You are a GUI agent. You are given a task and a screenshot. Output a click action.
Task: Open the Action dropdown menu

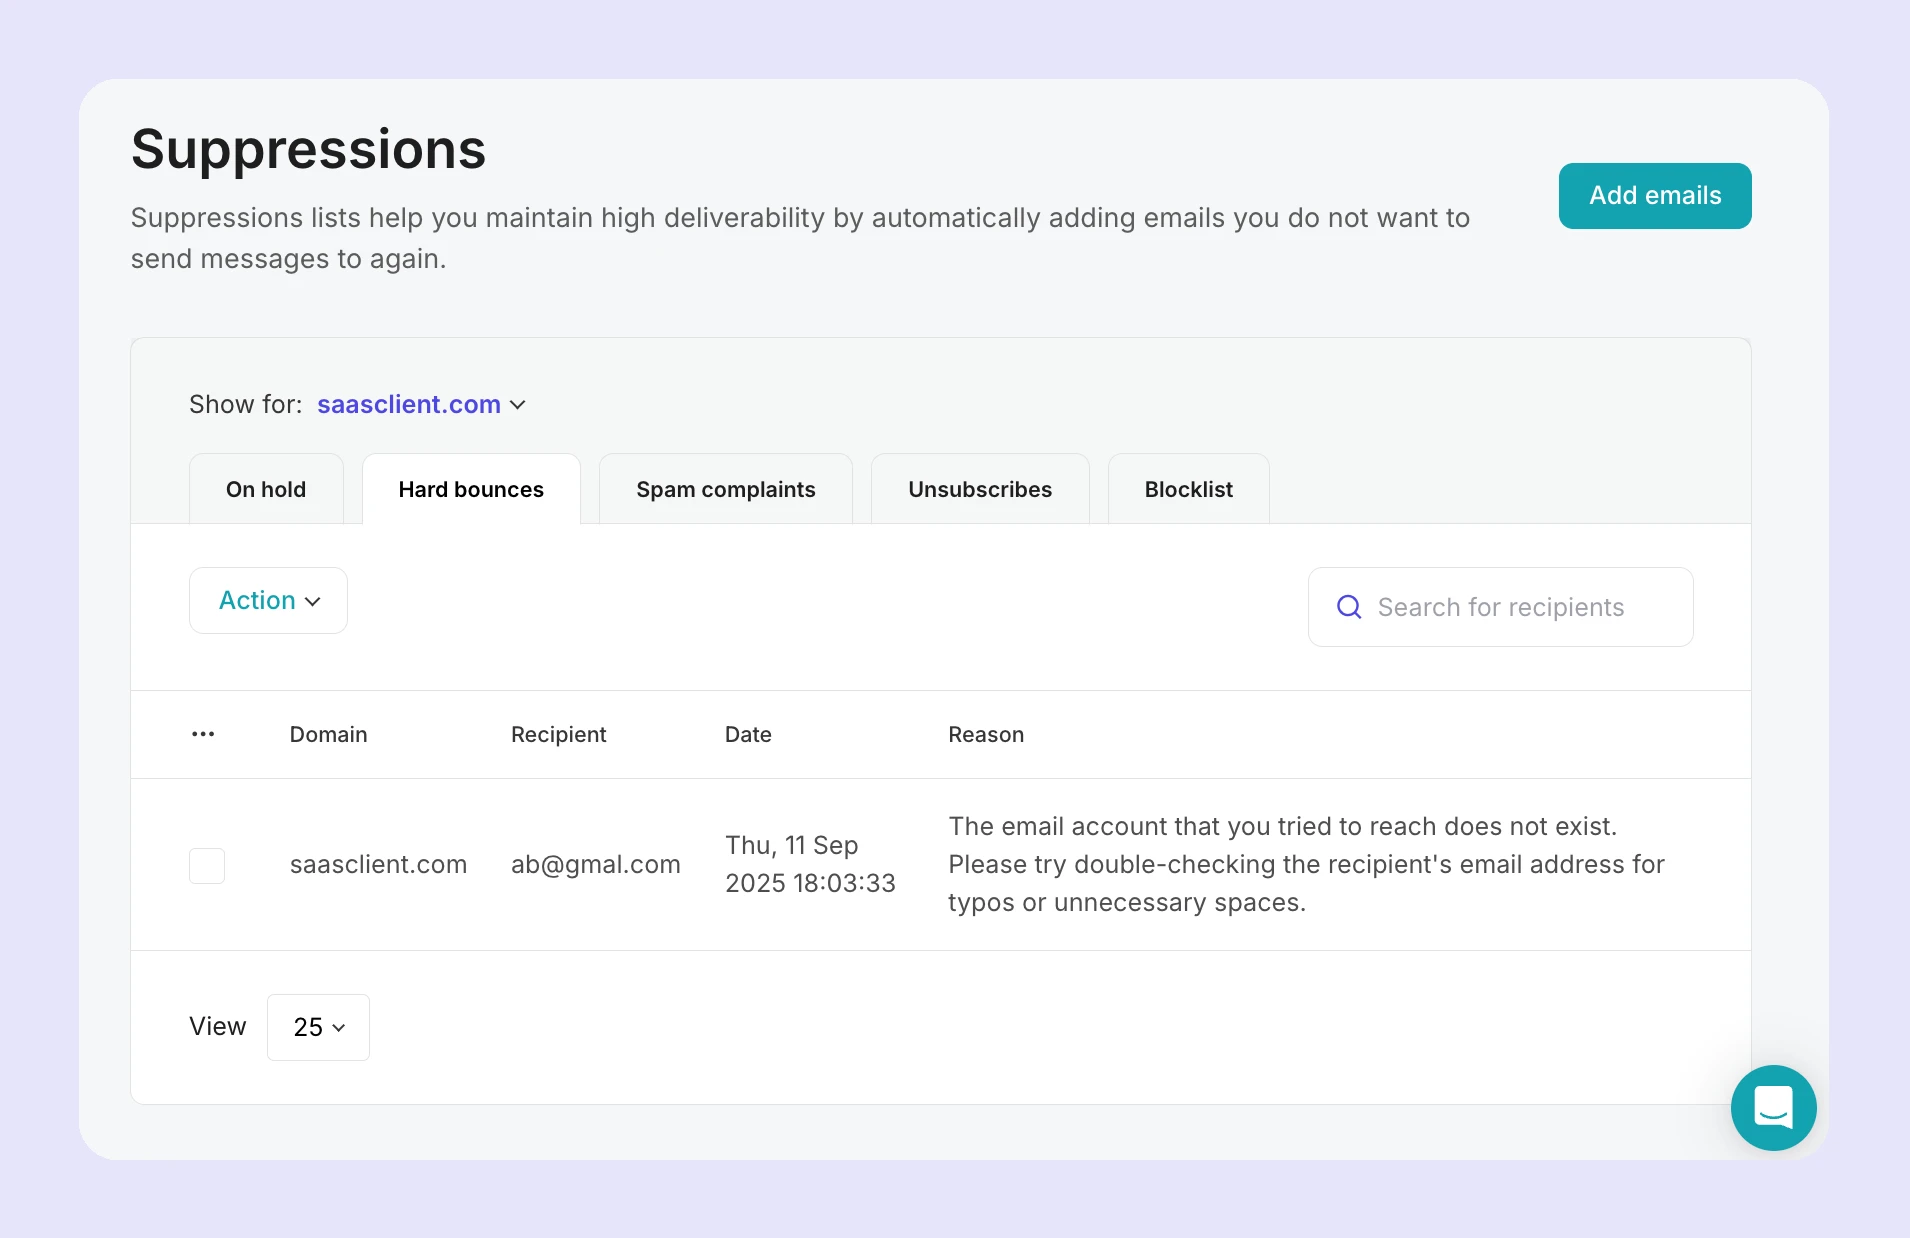click(268, 600)
